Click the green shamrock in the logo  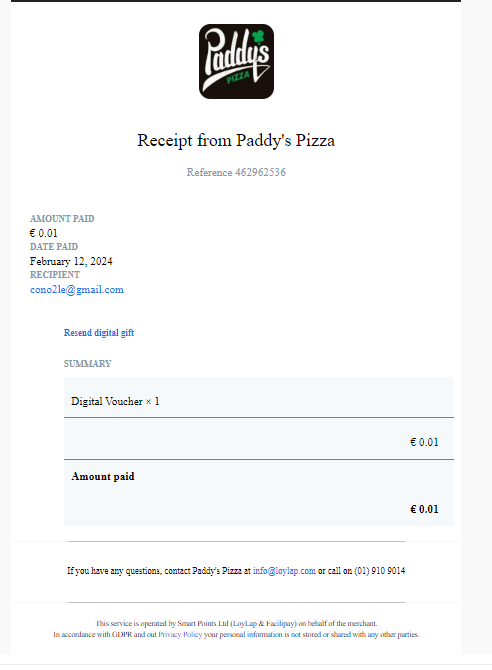point(259,37)
